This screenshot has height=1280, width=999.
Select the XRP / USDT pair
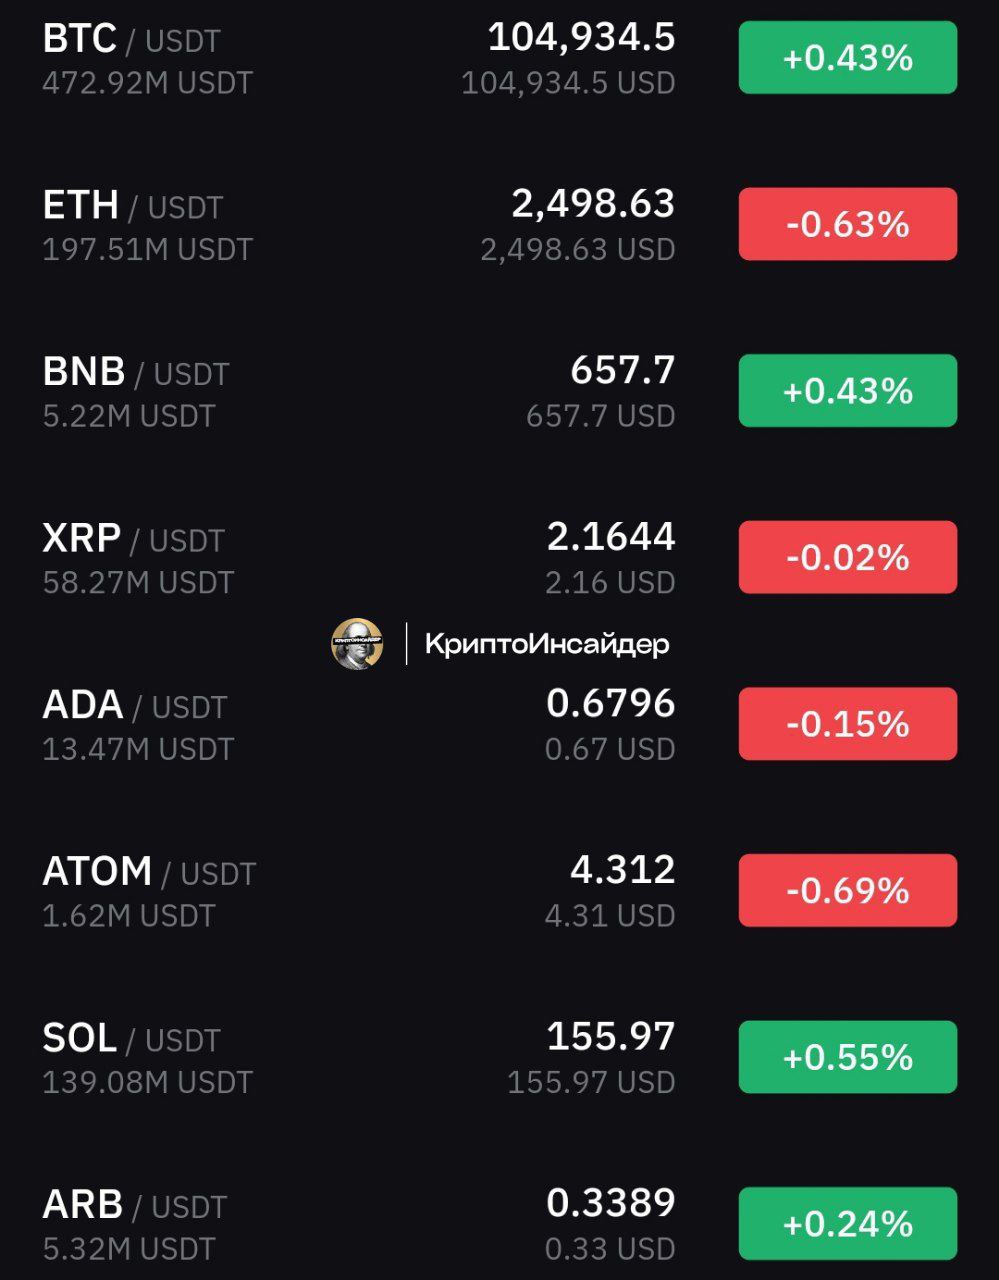[x=499, y=557]
